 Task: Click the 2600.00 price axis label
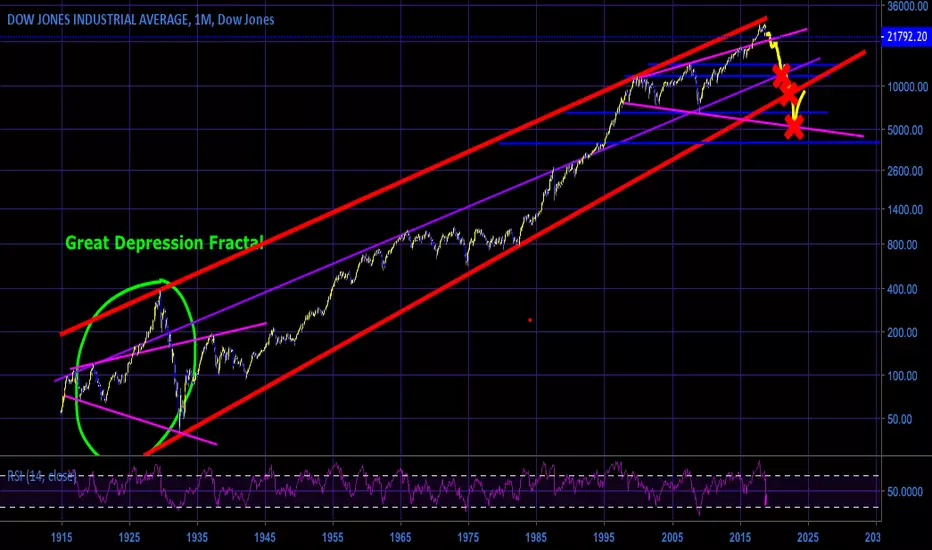[x=905, y=171]
